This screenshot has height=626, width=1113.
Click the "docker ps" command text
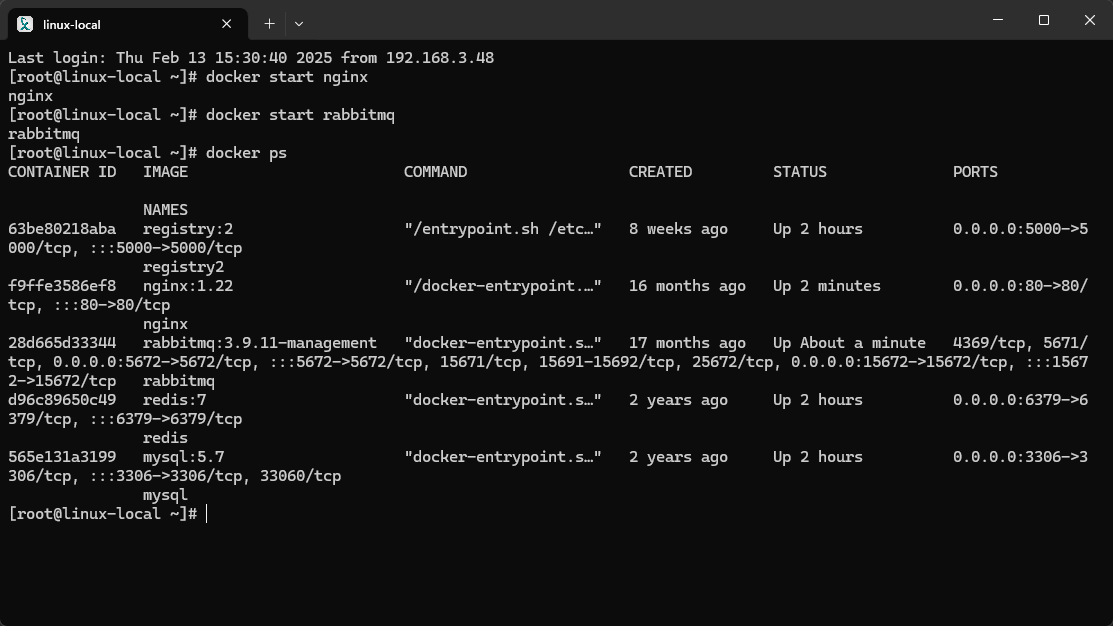[246, 153]
